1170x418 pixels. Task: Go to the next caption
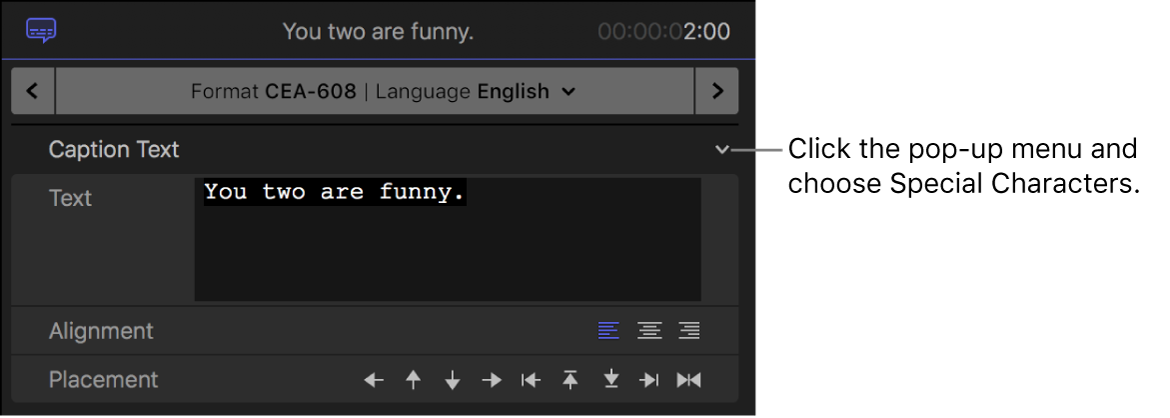pos(716,91)
